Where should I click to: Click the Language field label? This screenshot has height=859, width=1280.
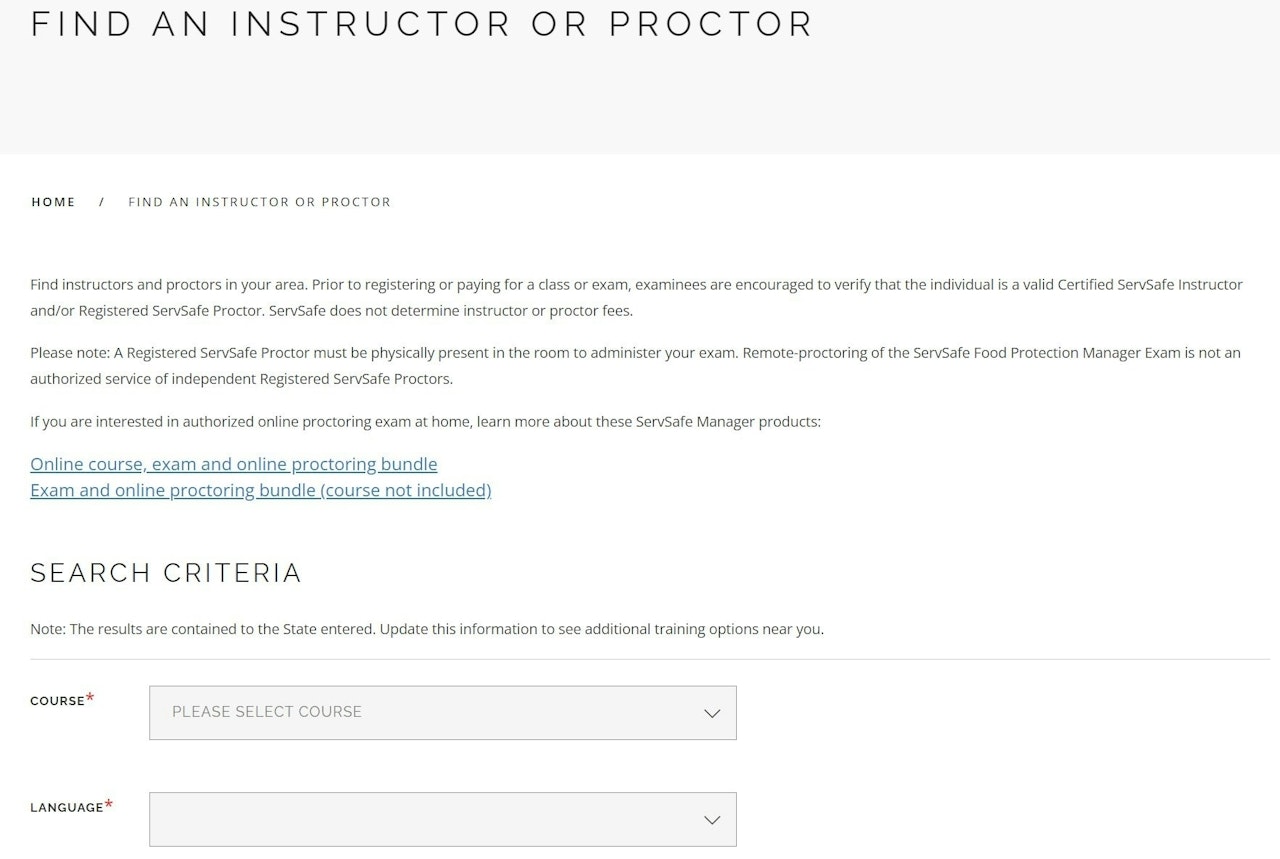click(66, 808)
